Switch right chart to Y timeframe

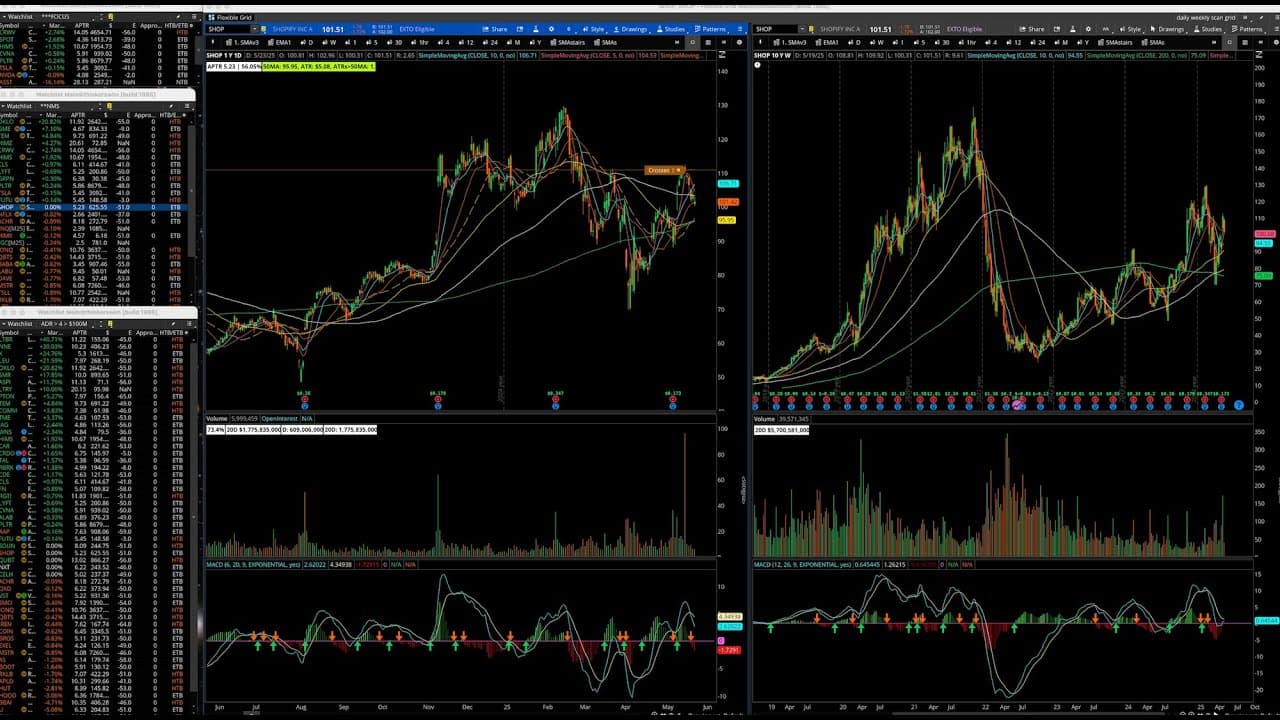1083,42
